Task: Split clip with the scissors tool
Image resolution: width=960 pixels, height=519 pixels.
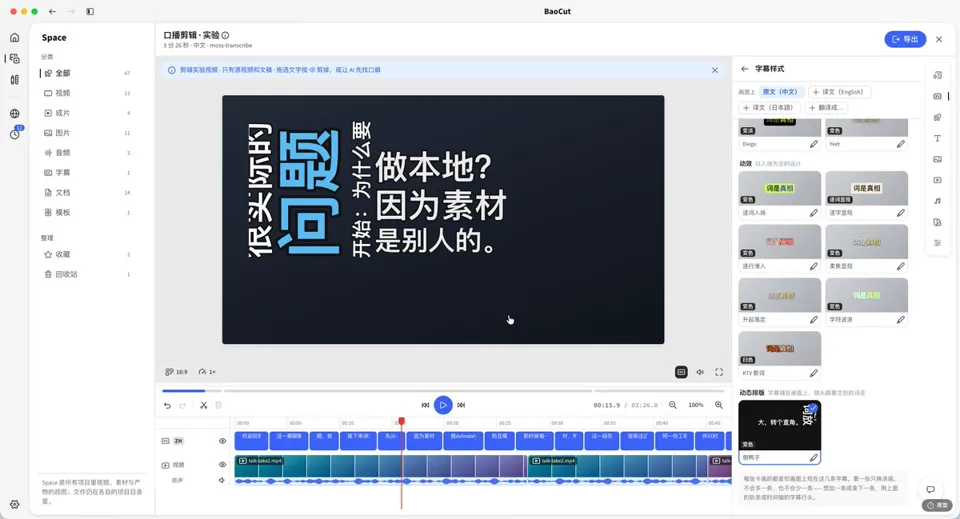Action: click(203, 405)
